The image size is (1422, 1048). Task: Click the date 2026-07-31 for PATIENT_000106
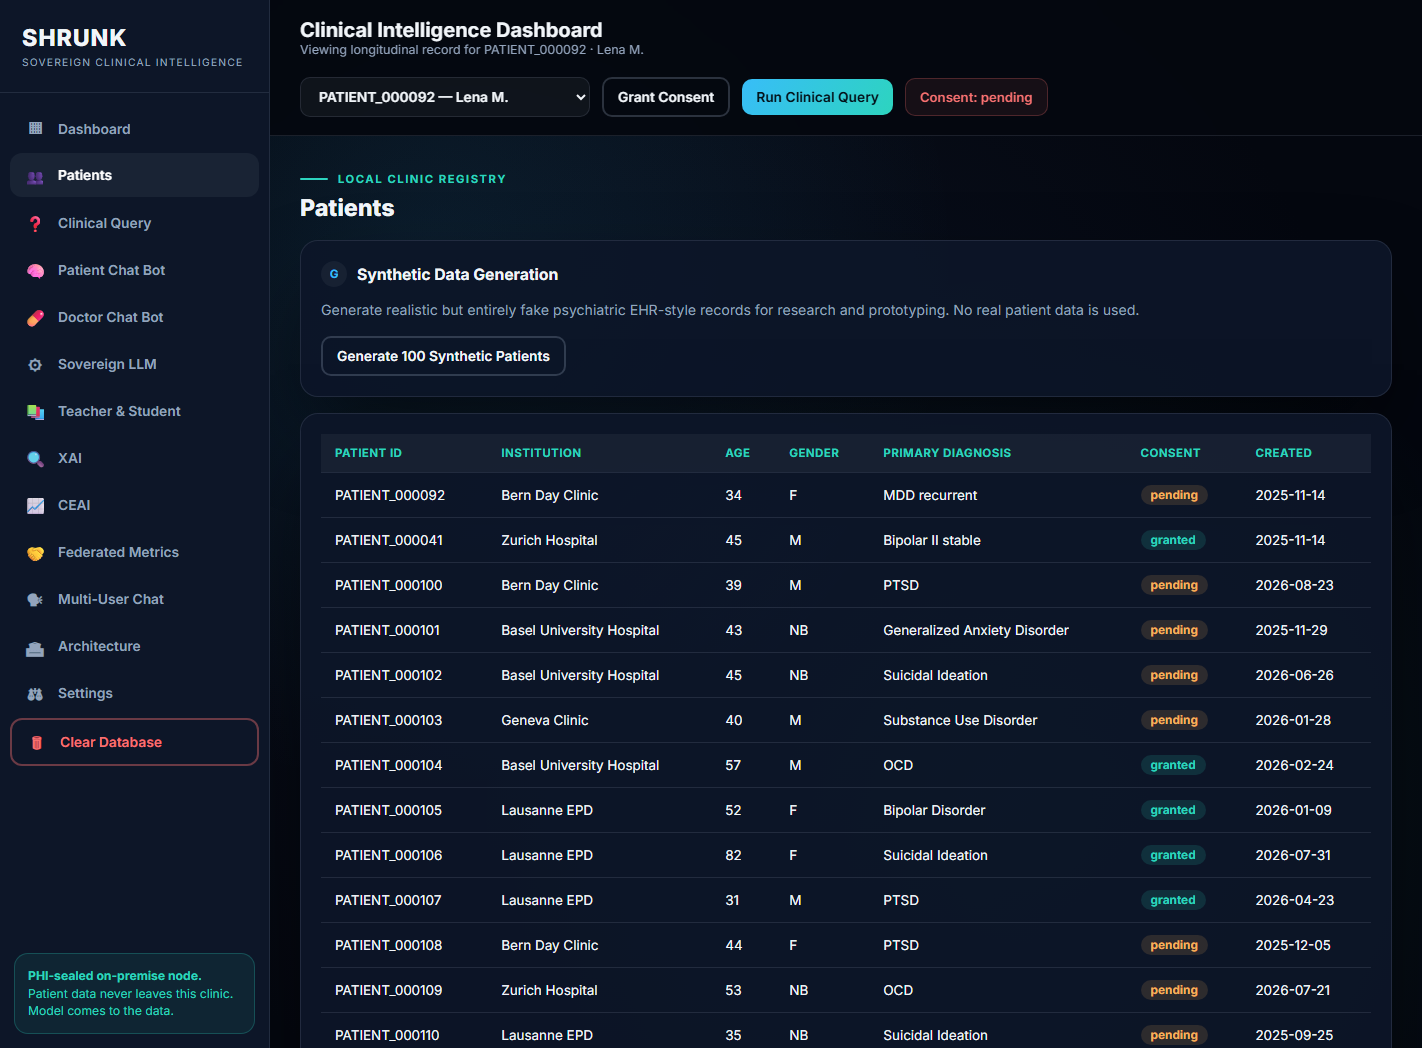[1294, 855]
